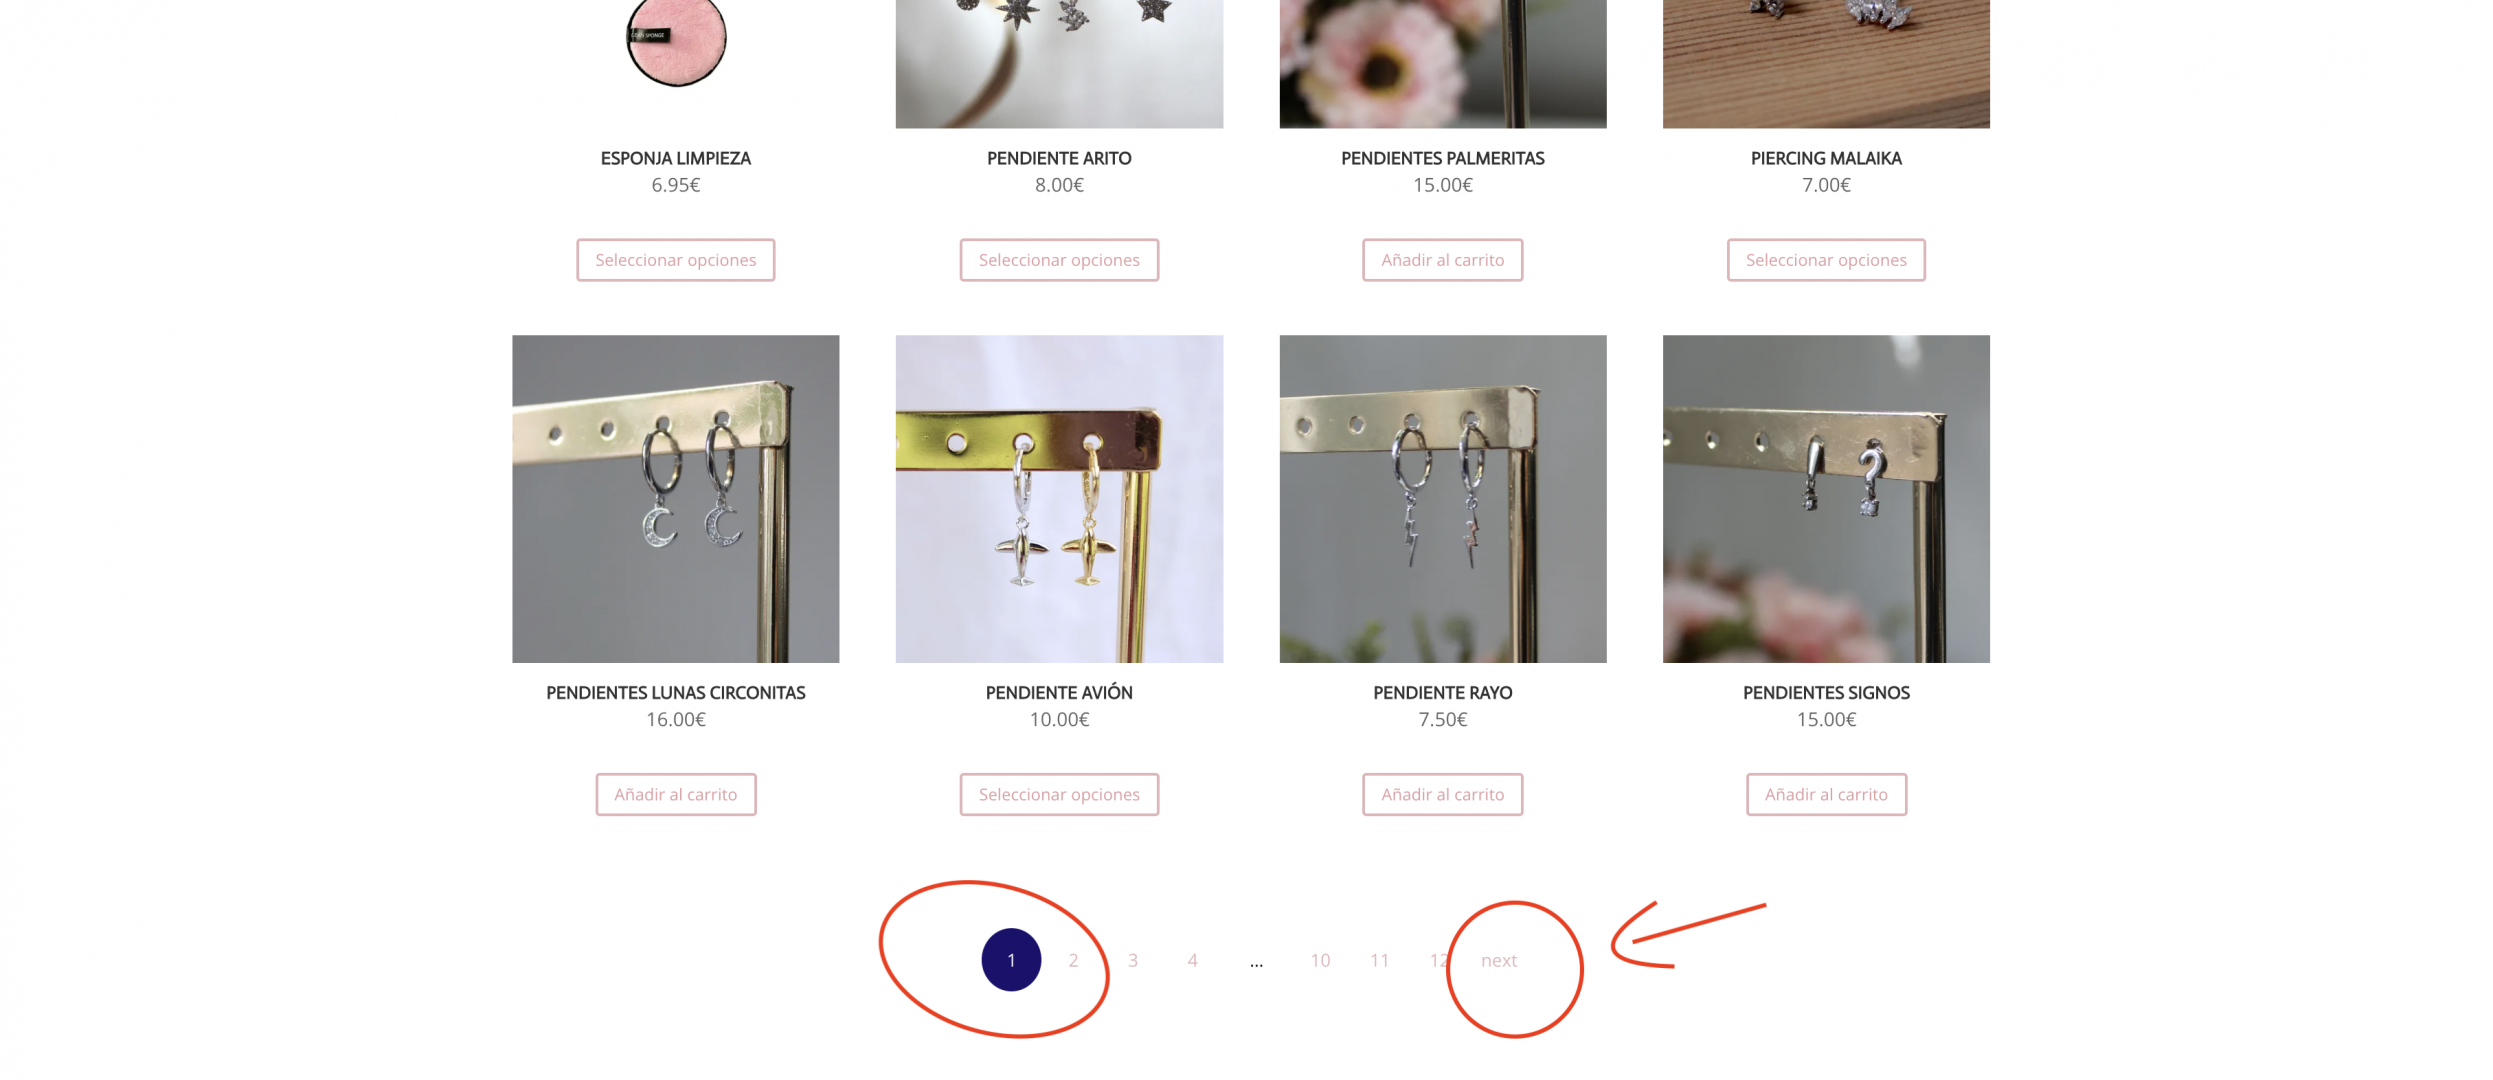View the Pendiente Rayo product image
The image size is (2493, 1080).
[x=1442, y=498]
